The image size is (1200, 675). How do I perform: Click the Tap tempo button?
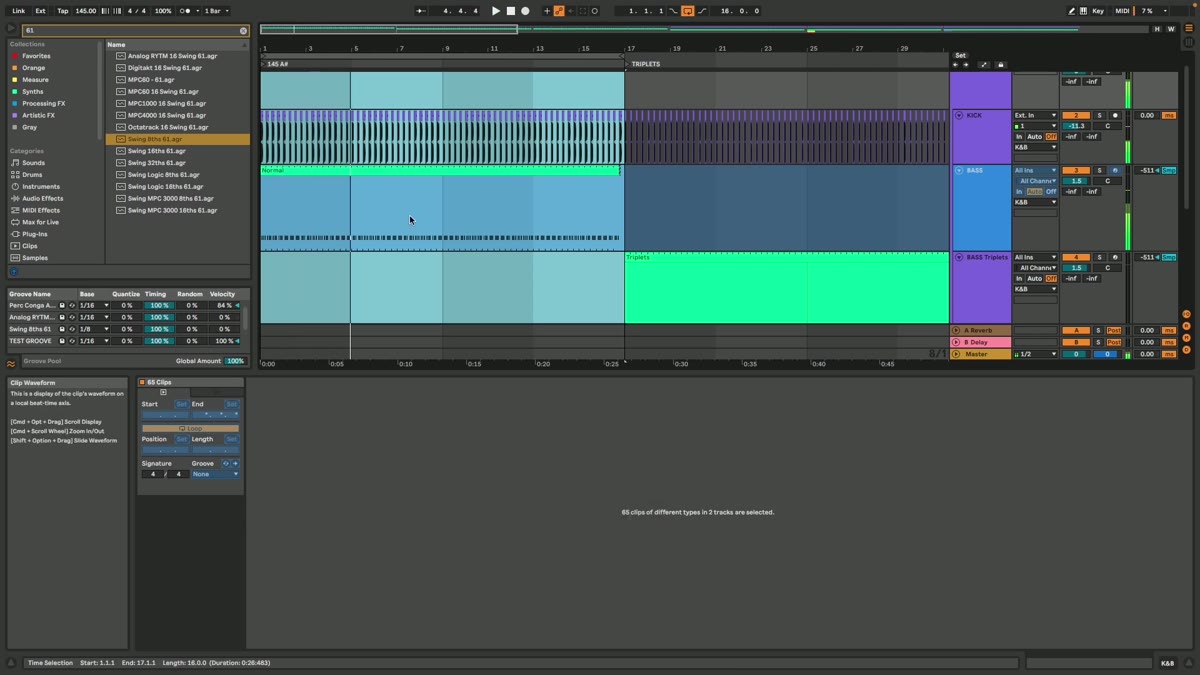tap(62, 11)
